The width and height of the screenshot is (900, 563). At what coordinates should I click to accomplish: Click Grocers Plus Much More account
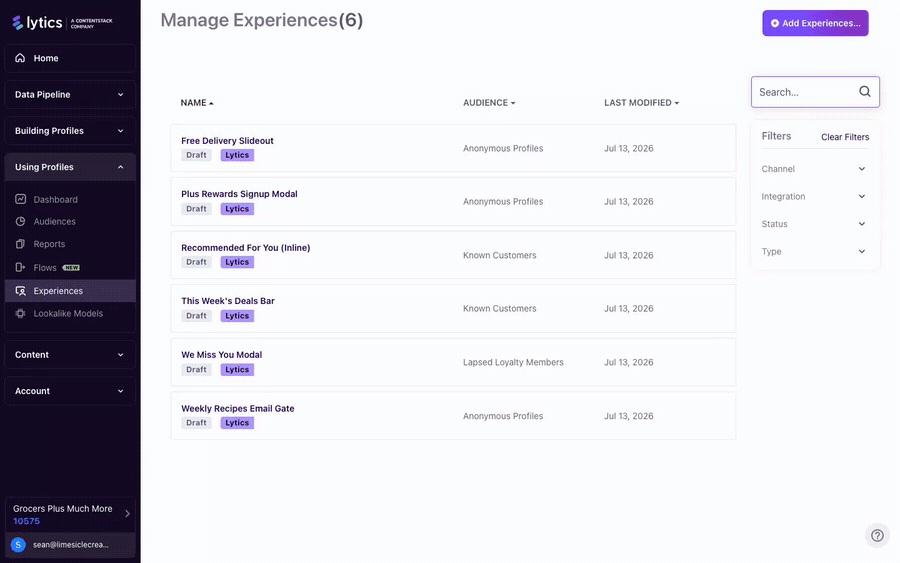63,508
